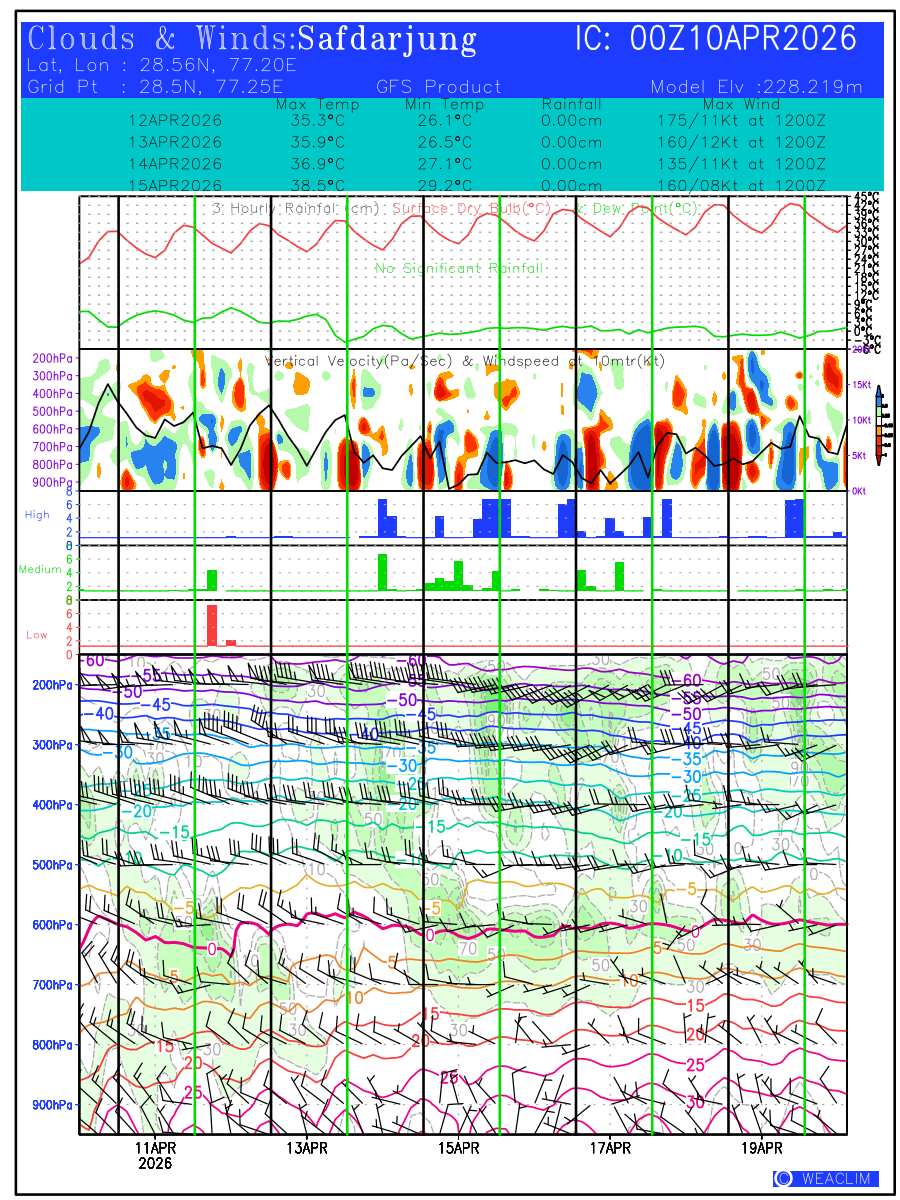The height and width of the screenshot is (1200, 900).
Task: Click the No Significant Rainfall text
Action: click(459, 268)
